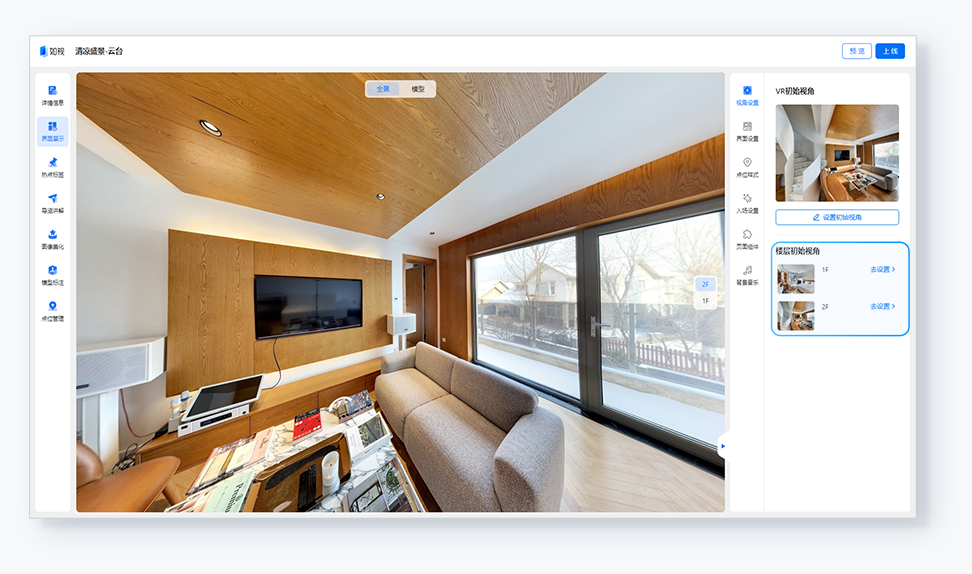Click the 1F floor thumbnail
Screen dimensions: 972x574
(x=796, y=279)
